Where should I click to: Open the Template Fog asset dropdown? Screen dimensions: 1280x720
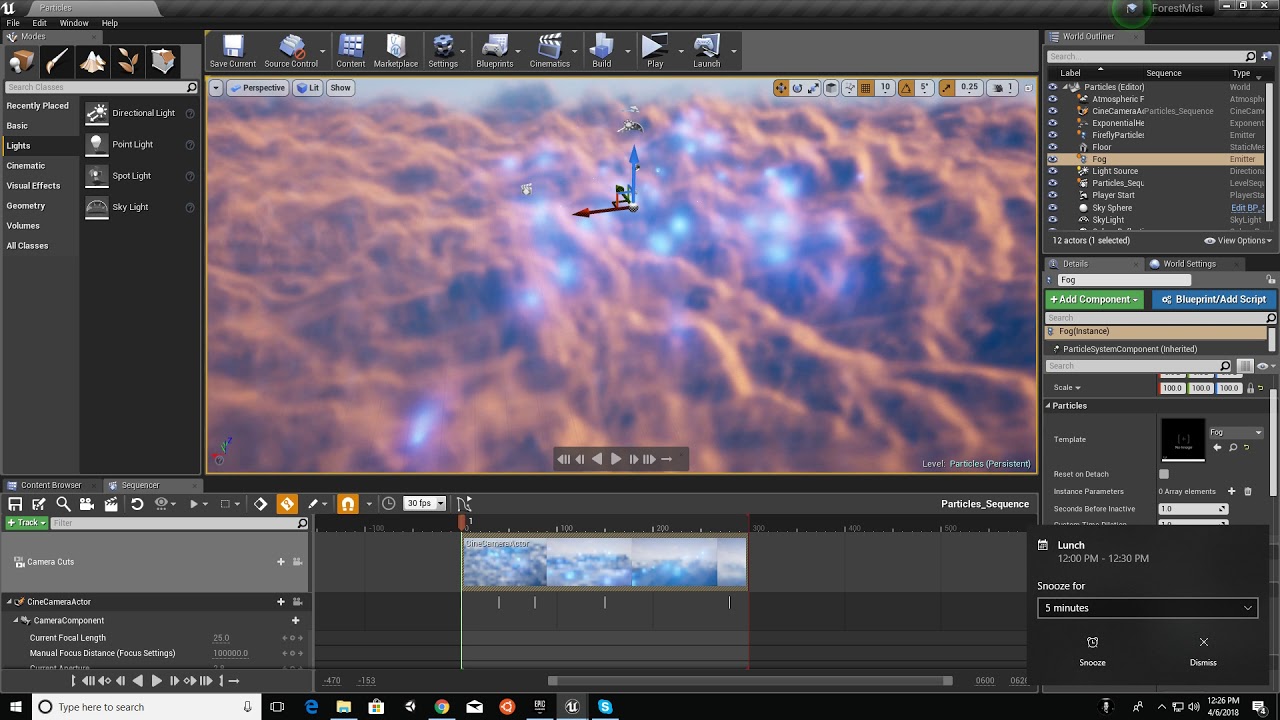1236,432
